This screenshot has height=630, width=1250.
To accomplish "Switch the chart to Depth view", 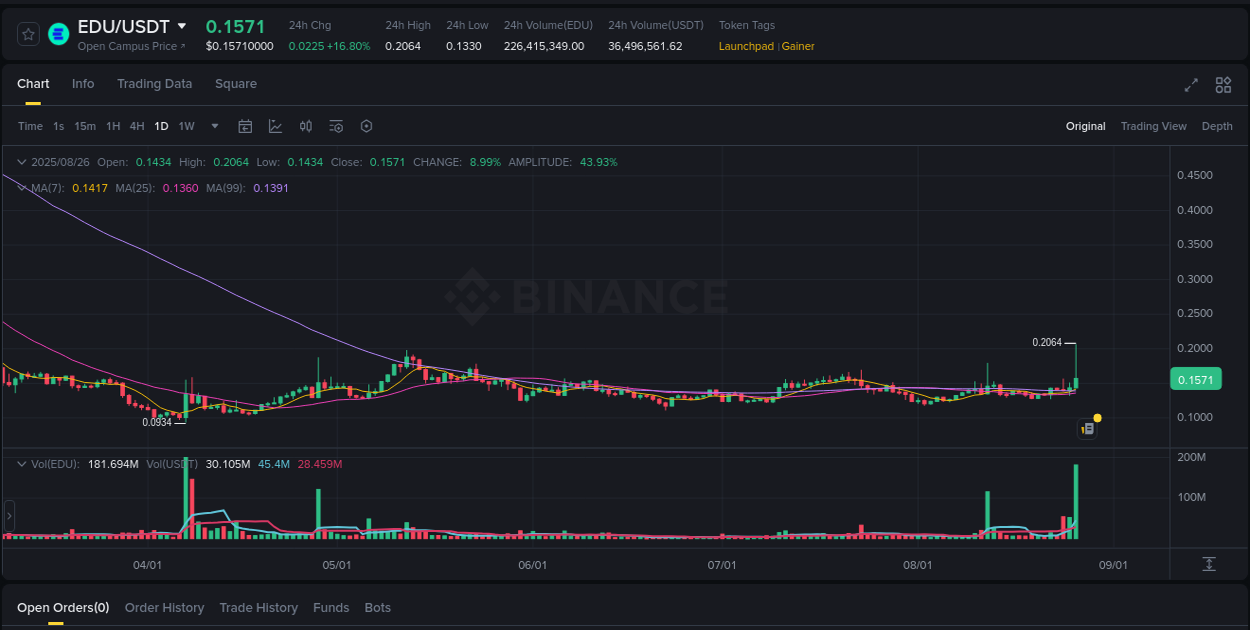I will [1217, 126].
